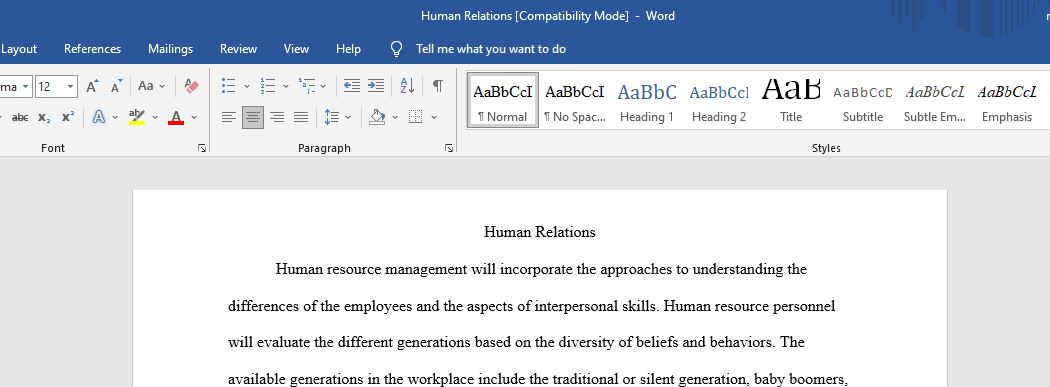This screenshot has height=387, width=1050.
Task: Apply red font color
Action: coord(176,117)
